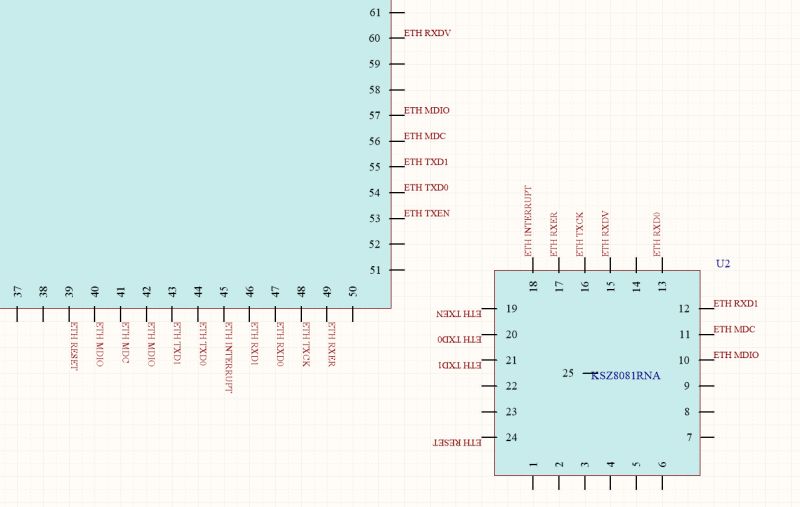Select the mirrored ETH TXEN label at U2 pin 19
The height and width of the screenshot is (507, 800).
pyautogui.click(x=459, y=314)
